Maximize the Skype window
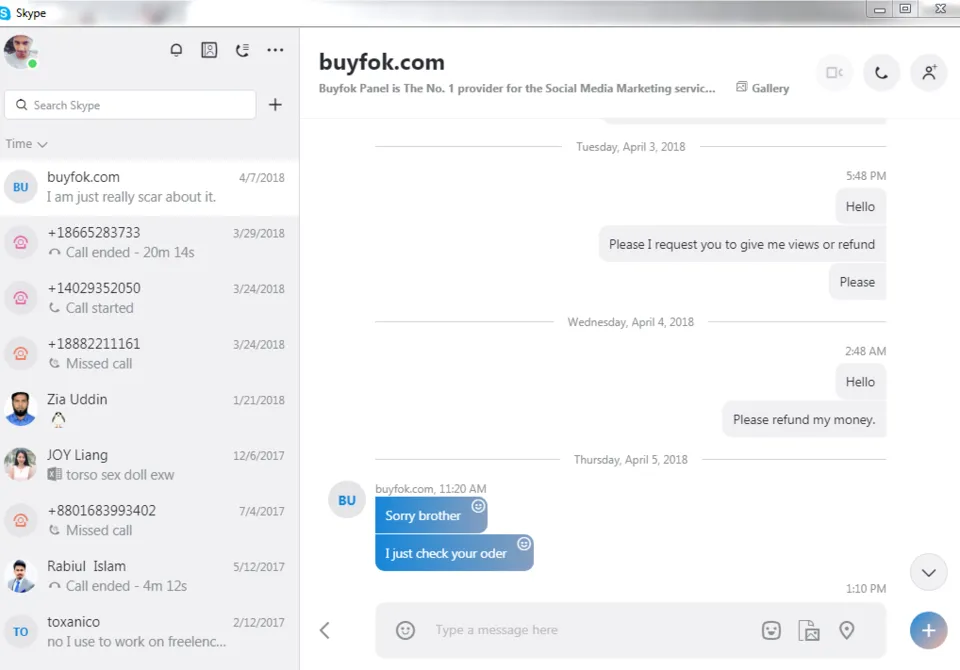This screenshot has width=960, height=670. 906,9
